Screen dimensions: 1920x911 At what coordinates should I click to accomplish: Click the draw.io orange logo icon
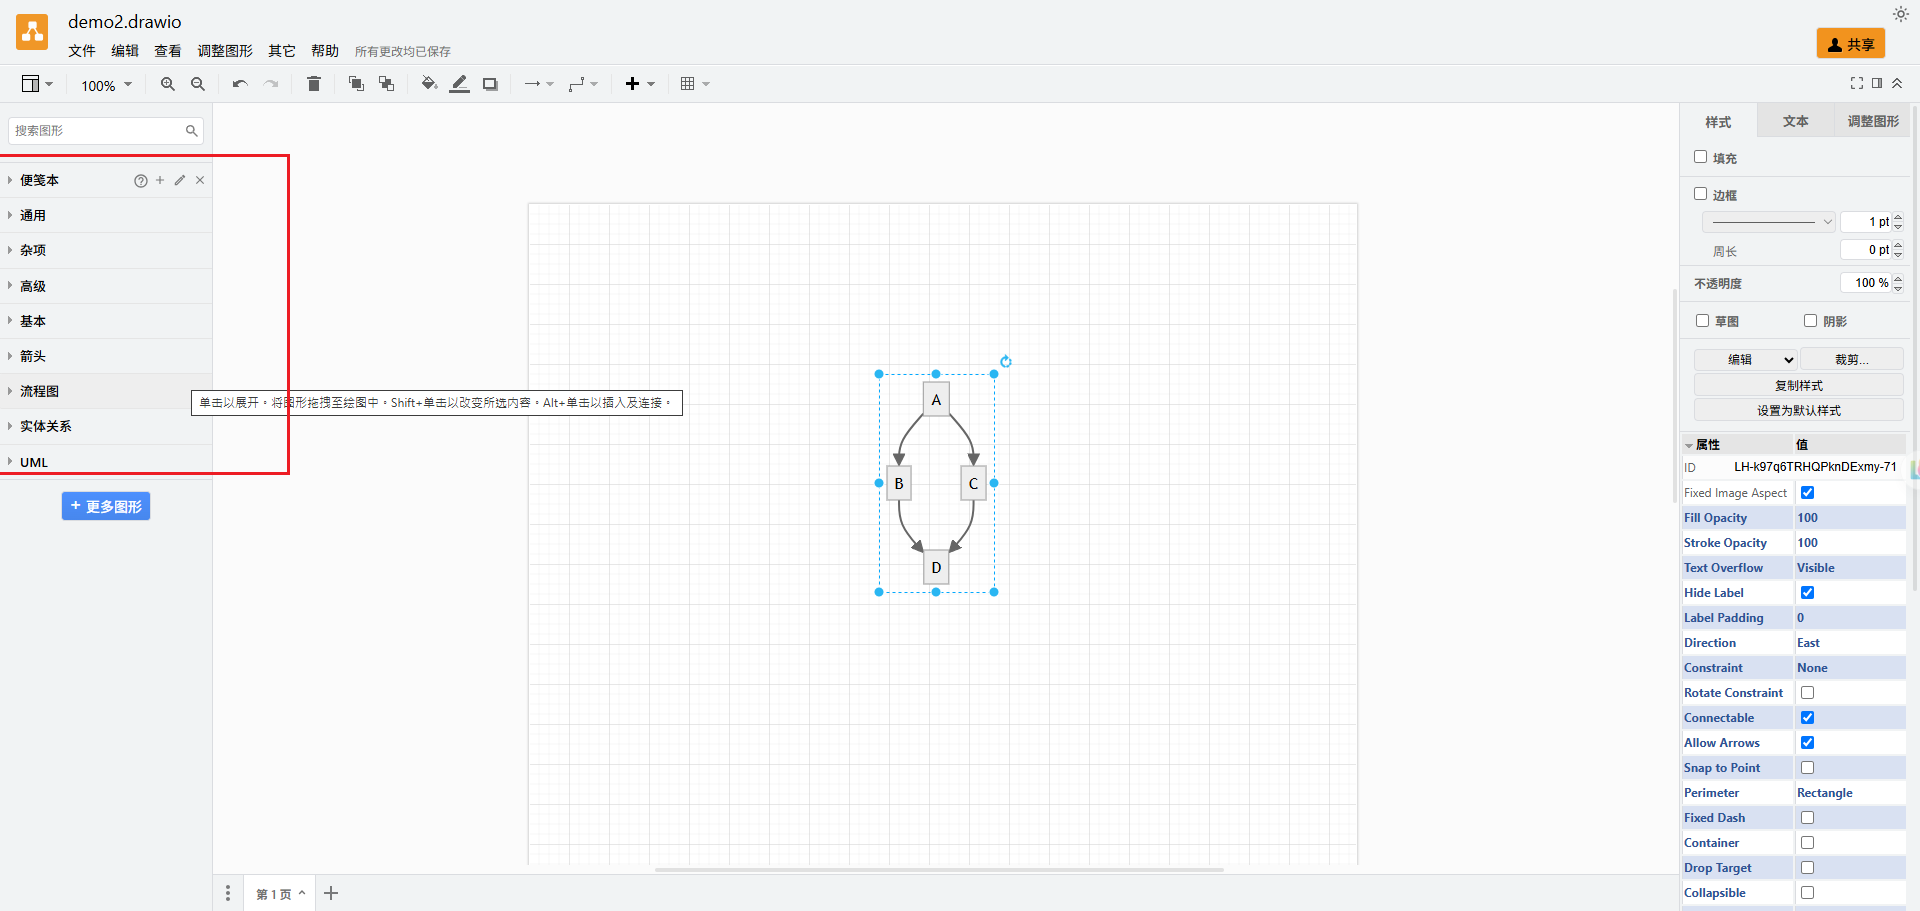click(x=32, y=32)
